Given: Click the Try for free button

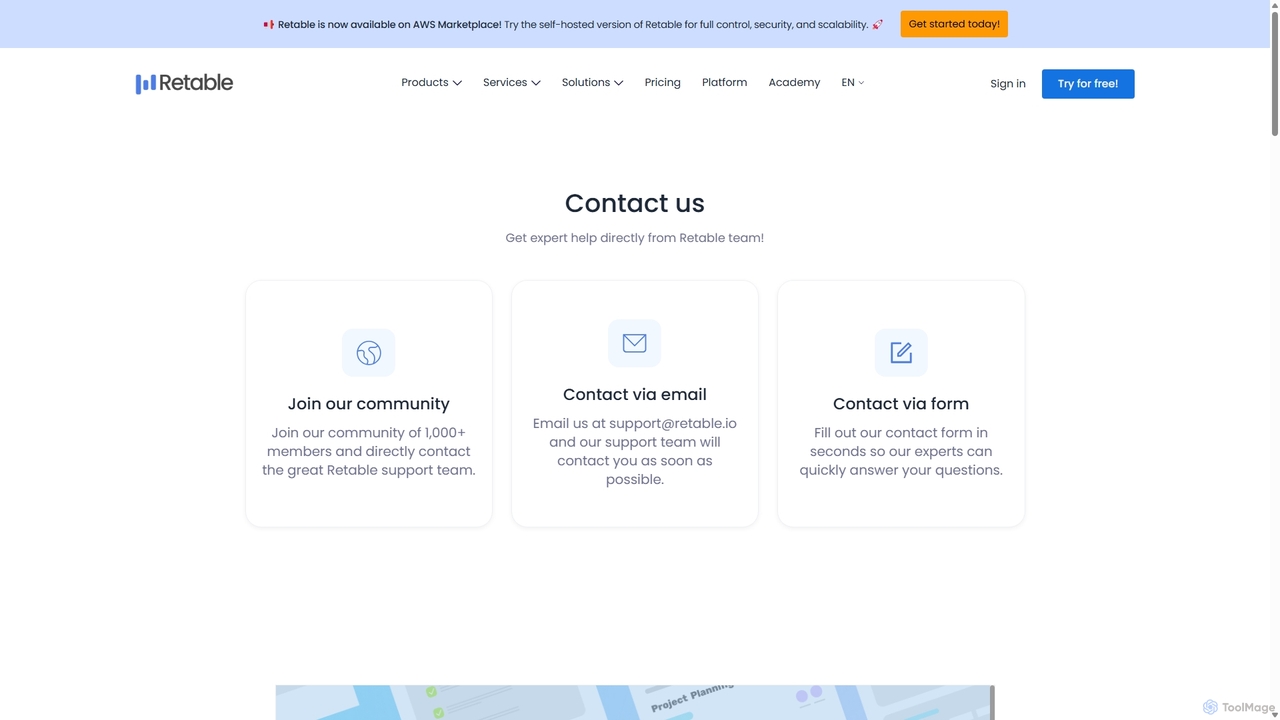Looking at the screenshot, I should [x=1088, y=84].
